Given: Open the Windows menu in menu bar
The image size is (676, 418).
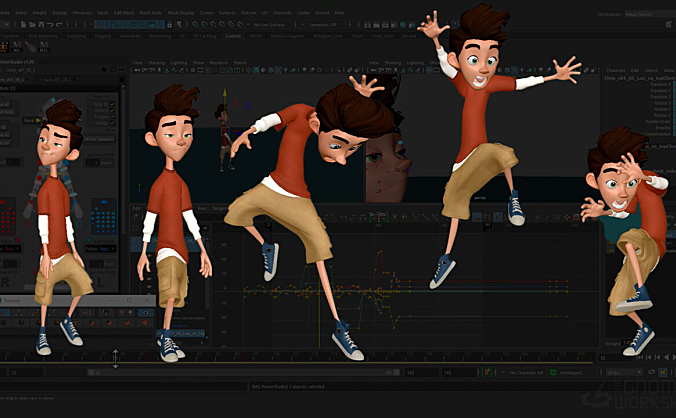Looking at the screenshot, I should coord(82,14).
